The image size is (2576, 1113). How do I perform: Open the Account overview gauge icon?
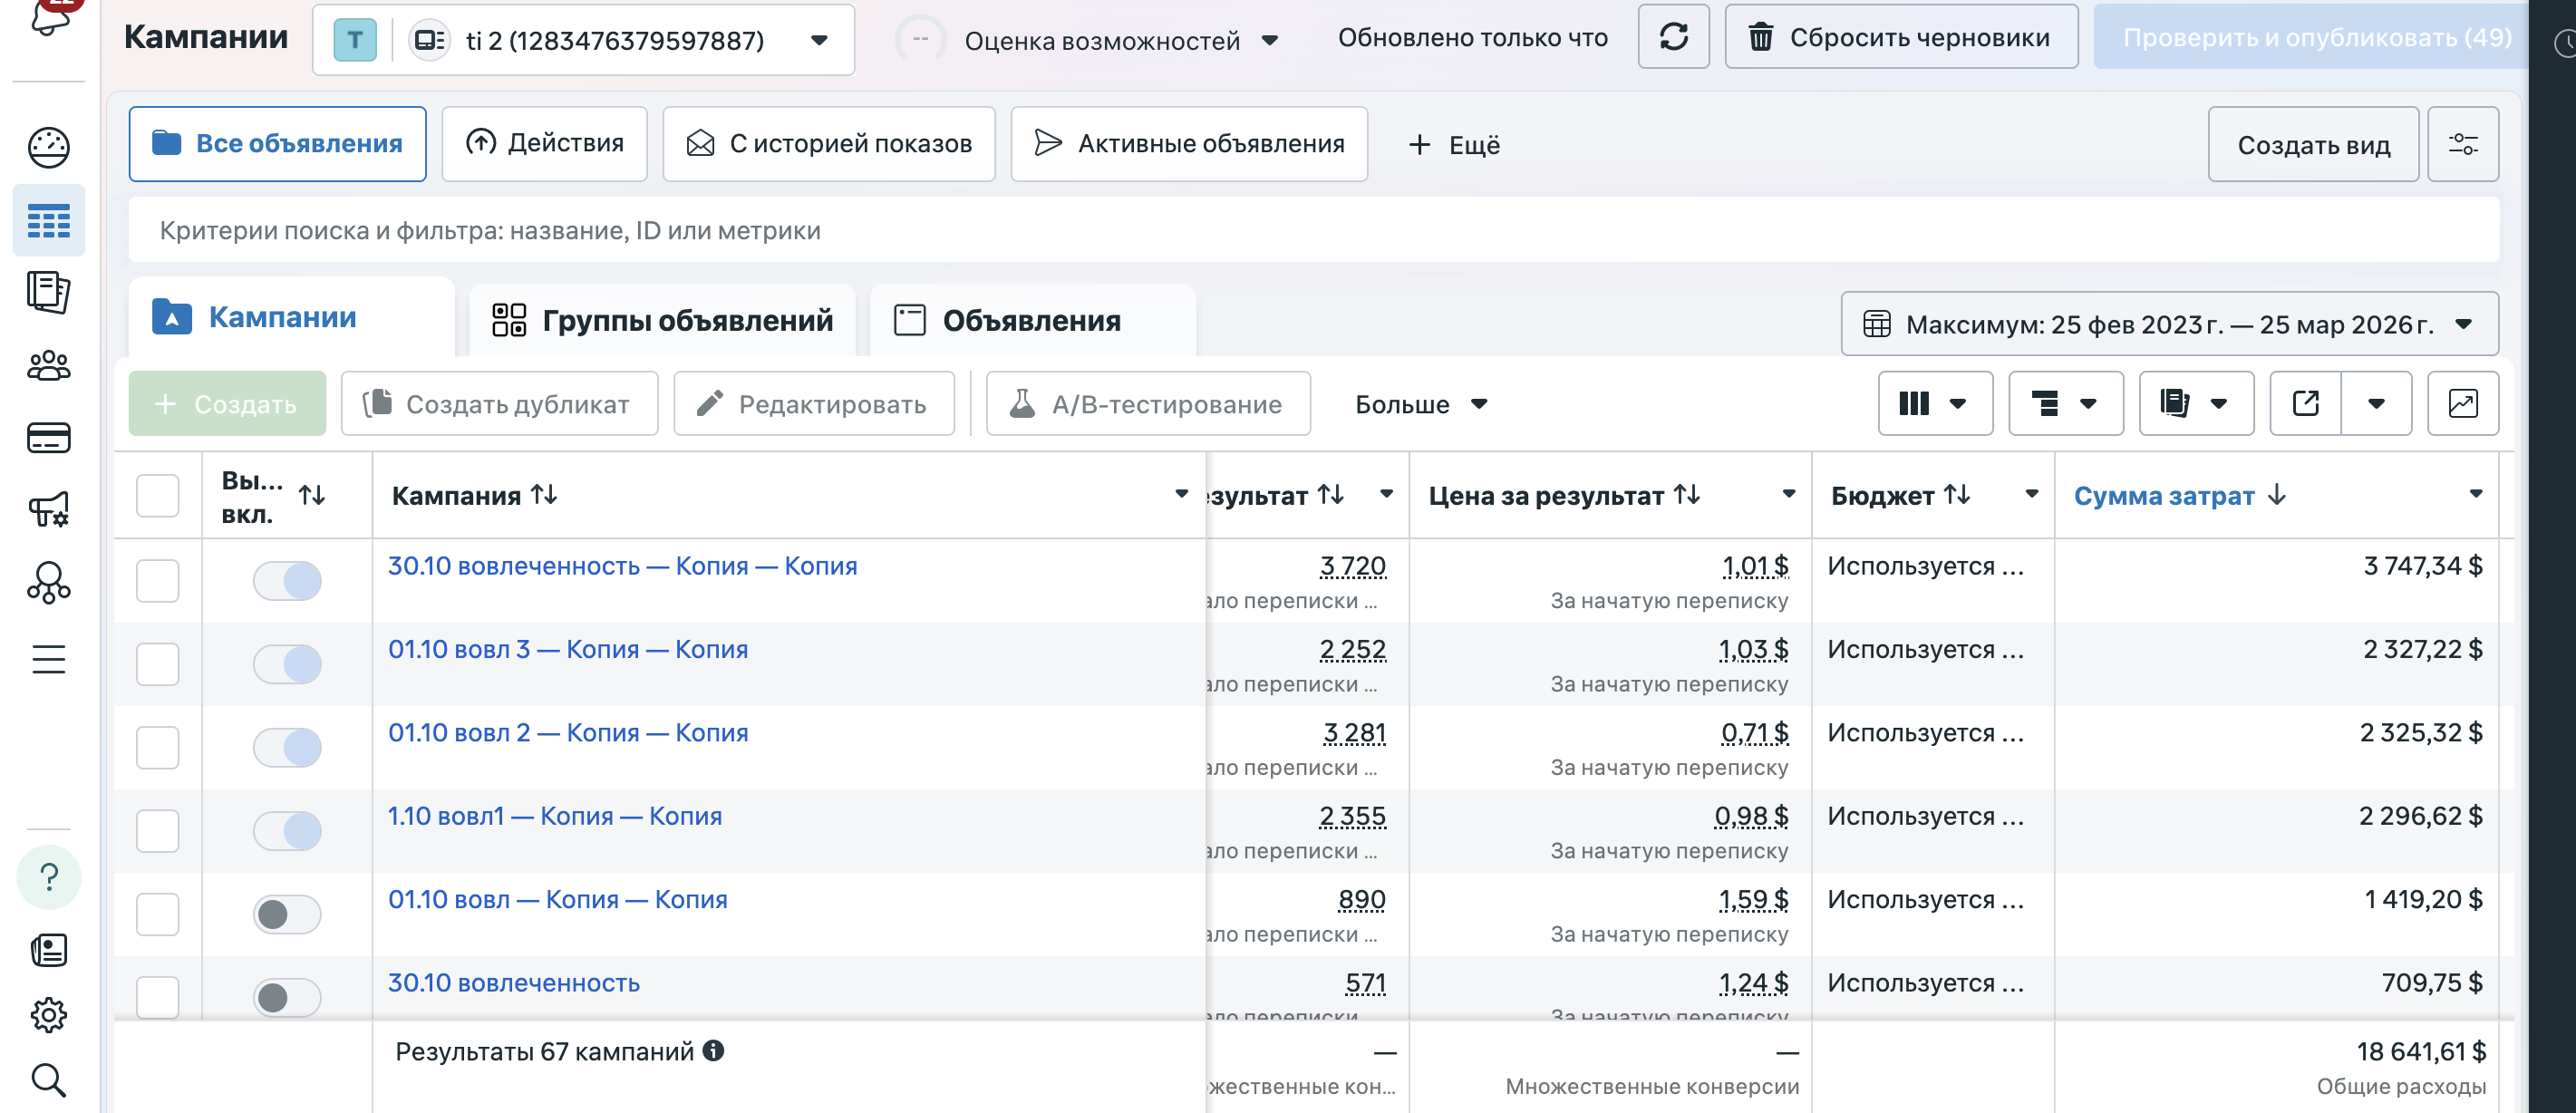coord(49,147)
